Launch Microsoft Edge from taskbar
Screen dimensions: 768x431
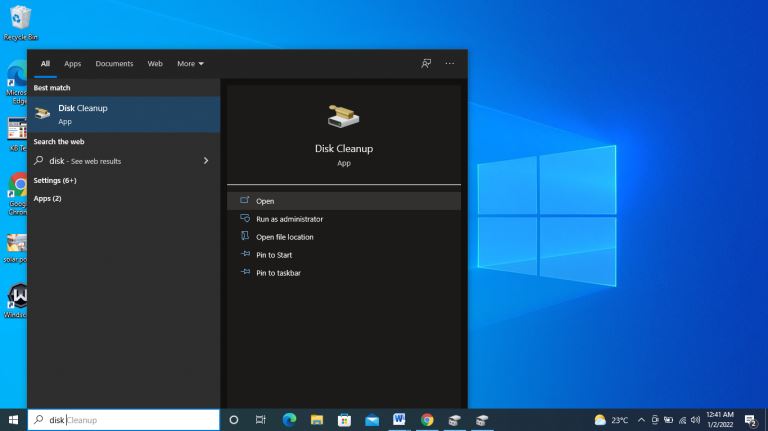point(289,420)
